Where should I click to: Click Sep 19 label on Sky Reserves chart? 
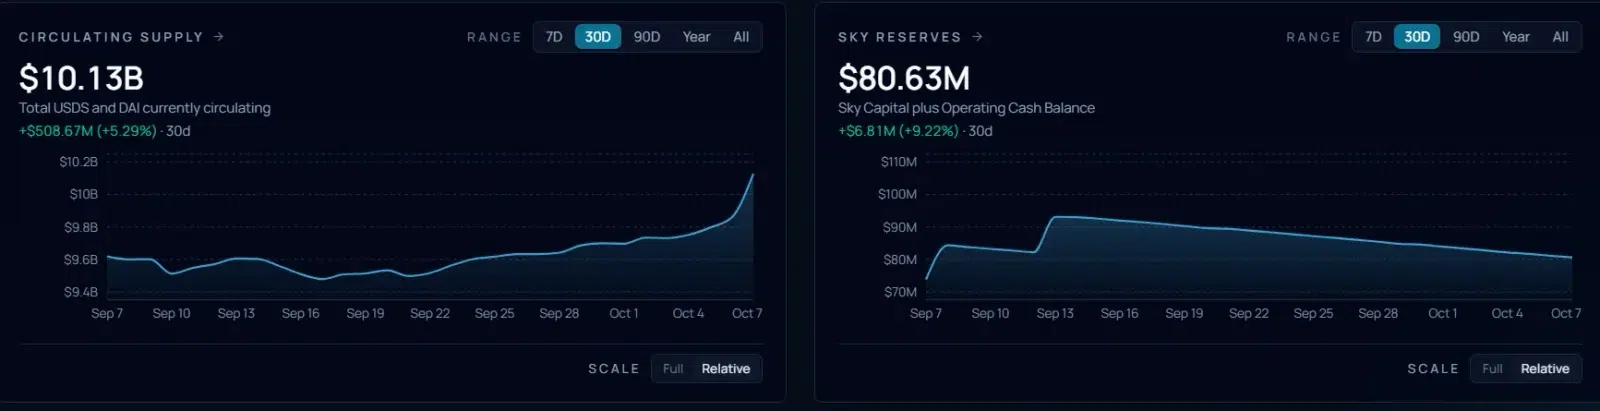coord(1184,313)
